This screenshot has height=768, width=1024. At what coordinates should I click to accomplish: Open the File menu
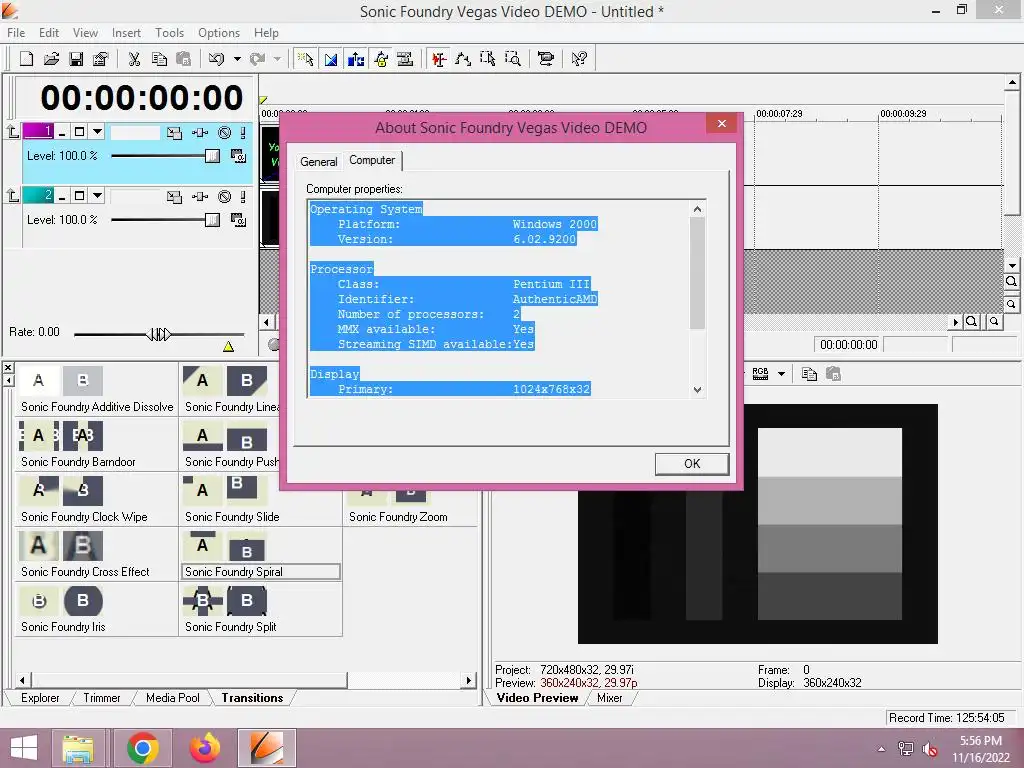16,33
